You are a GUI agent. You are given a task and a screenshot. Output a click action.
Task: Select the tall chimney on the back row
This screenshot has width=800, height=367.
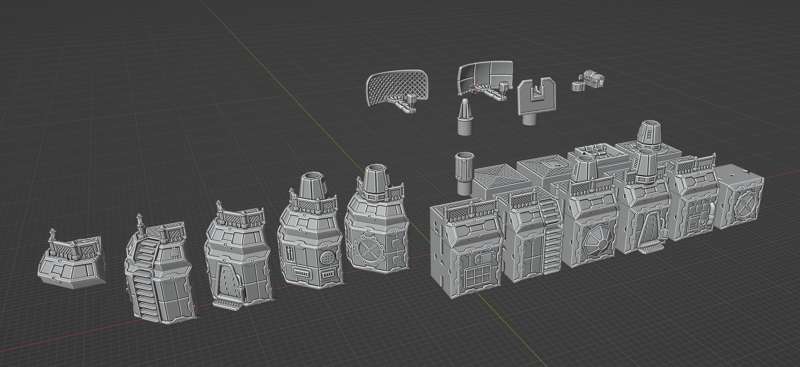[x=649, y=135]
